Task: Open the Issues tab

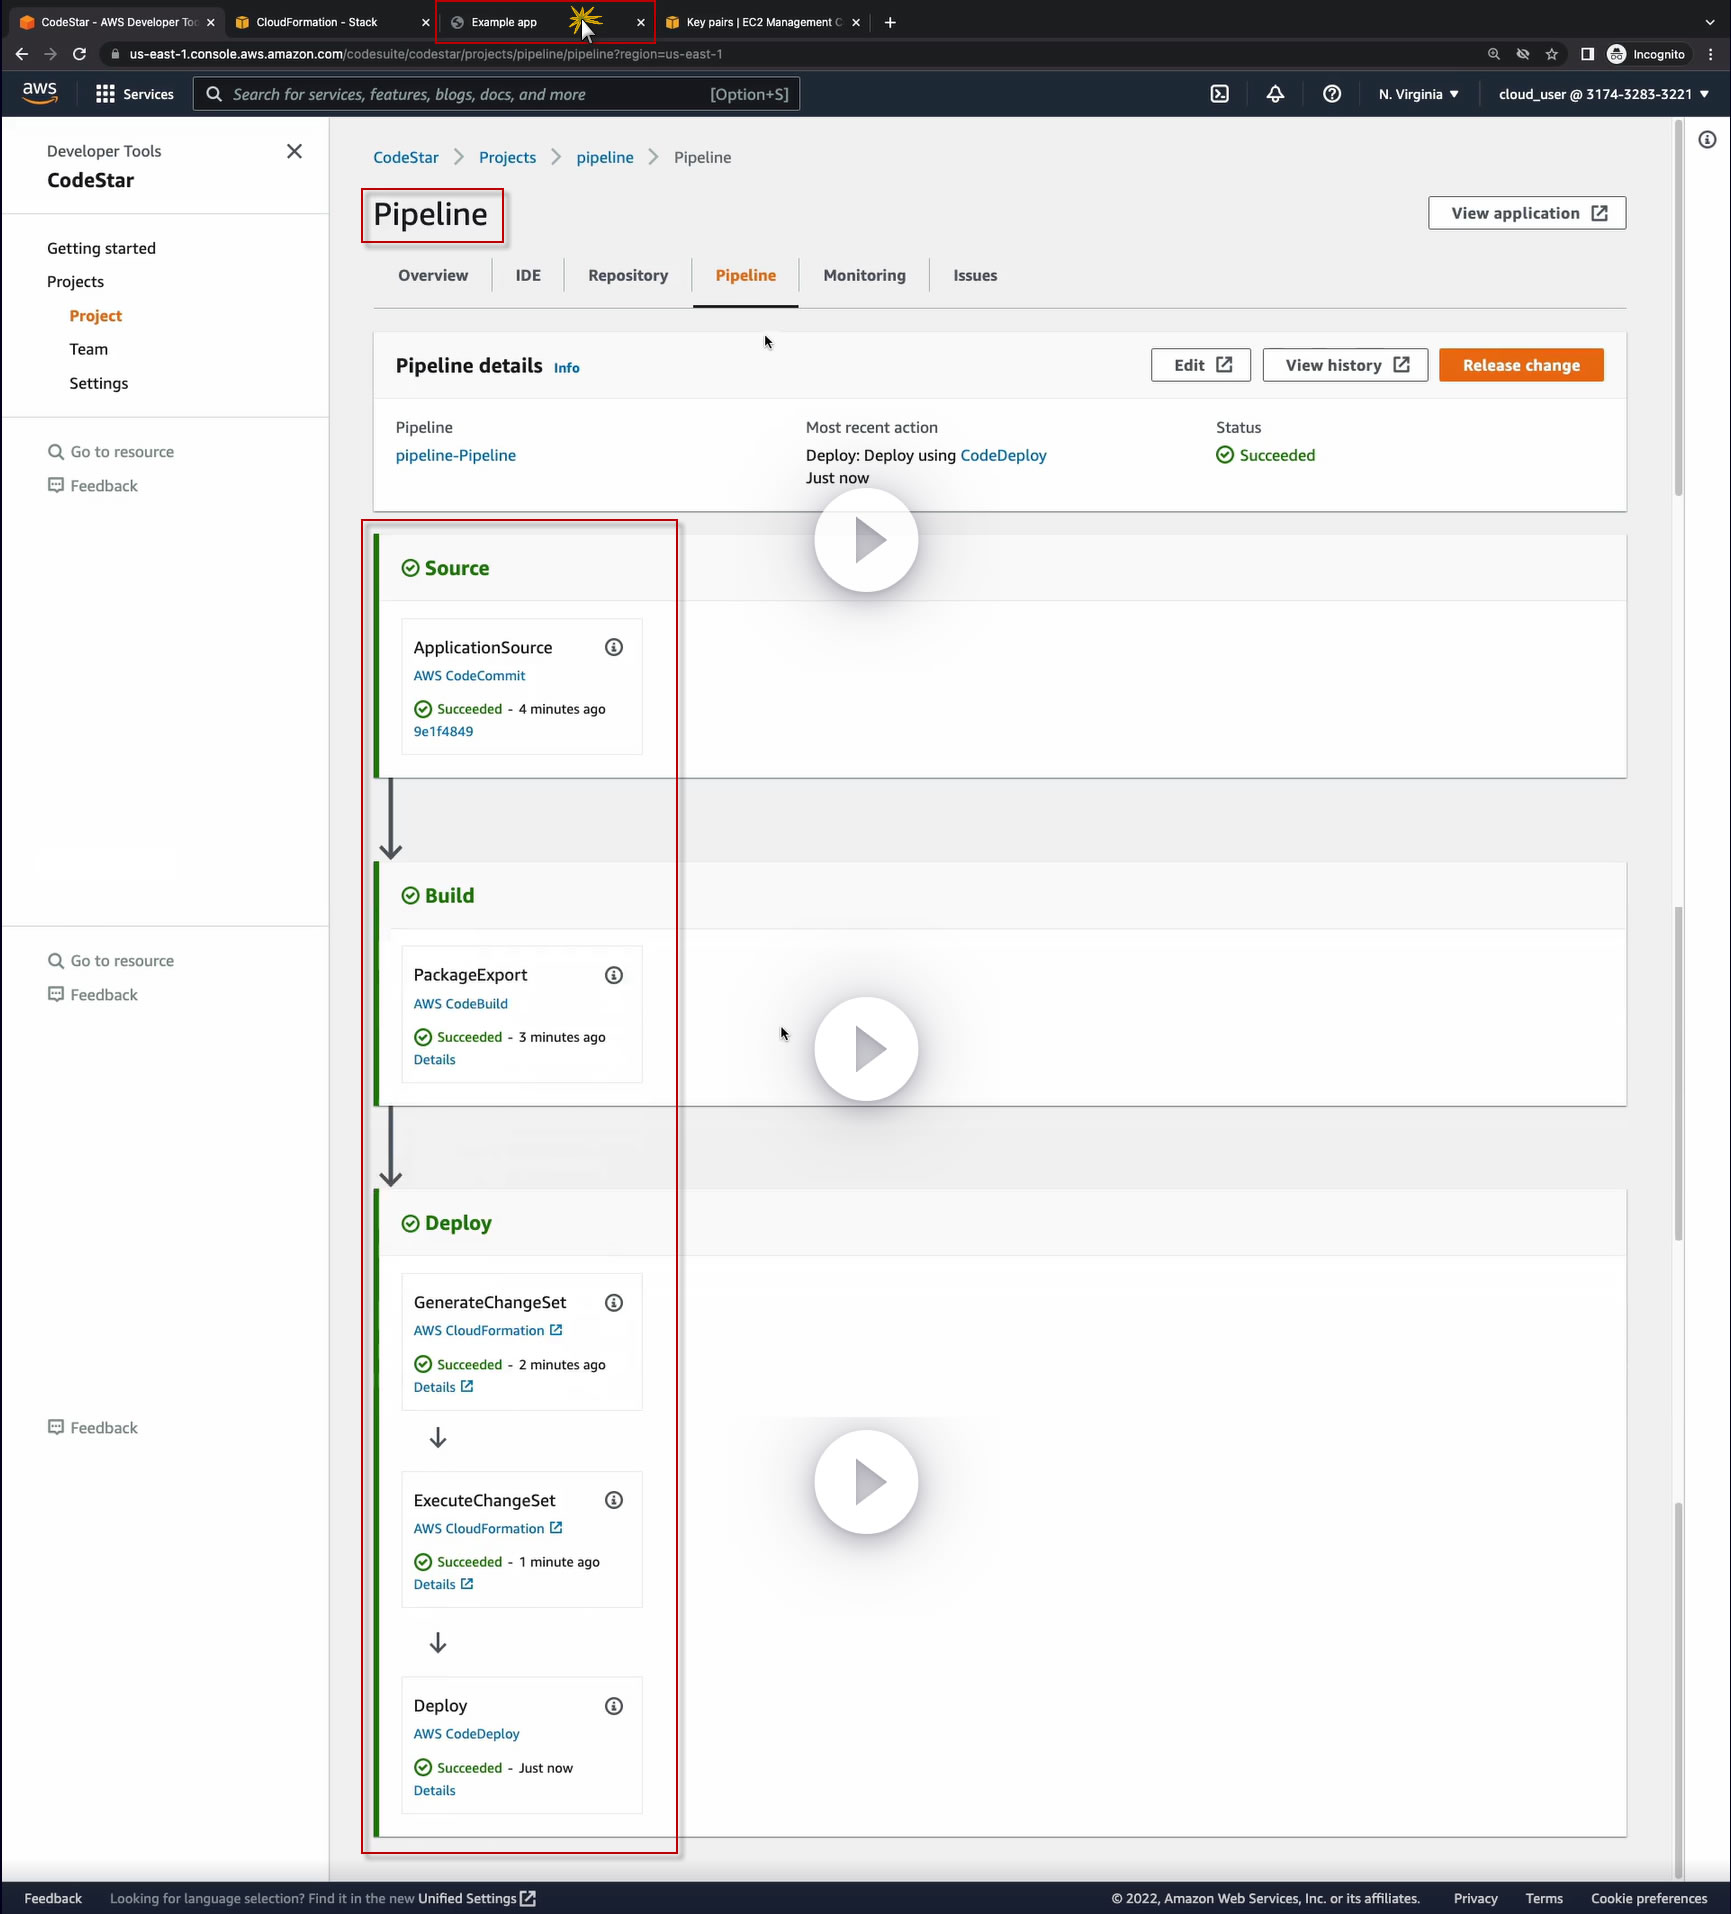Action: (x=975, y=275)
